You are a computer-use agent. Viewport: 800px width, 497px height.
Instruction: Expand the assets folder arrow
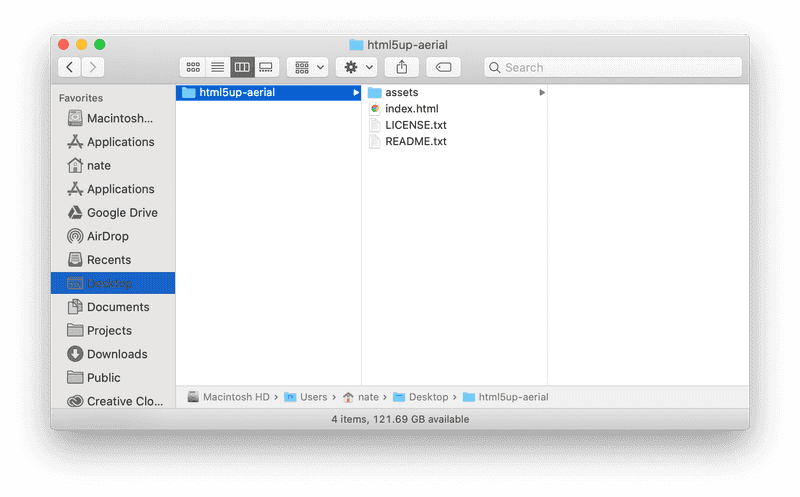click(x=542, y=92)
